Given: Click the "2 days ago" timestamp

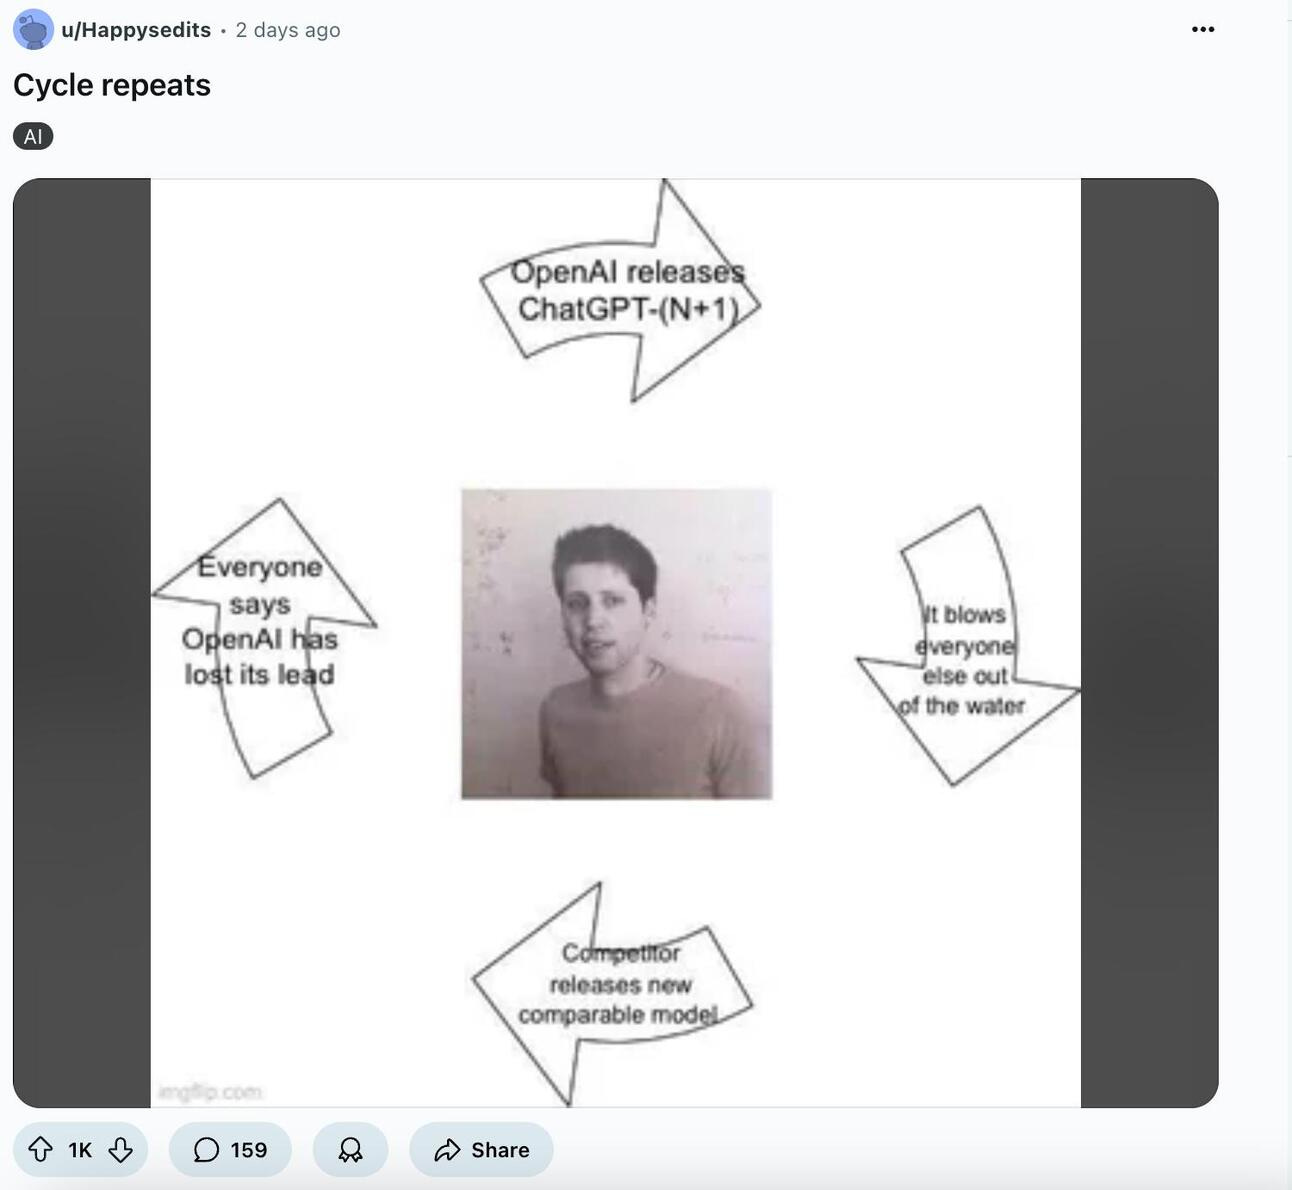Looking at the screenshot, I should click(288, 30).
